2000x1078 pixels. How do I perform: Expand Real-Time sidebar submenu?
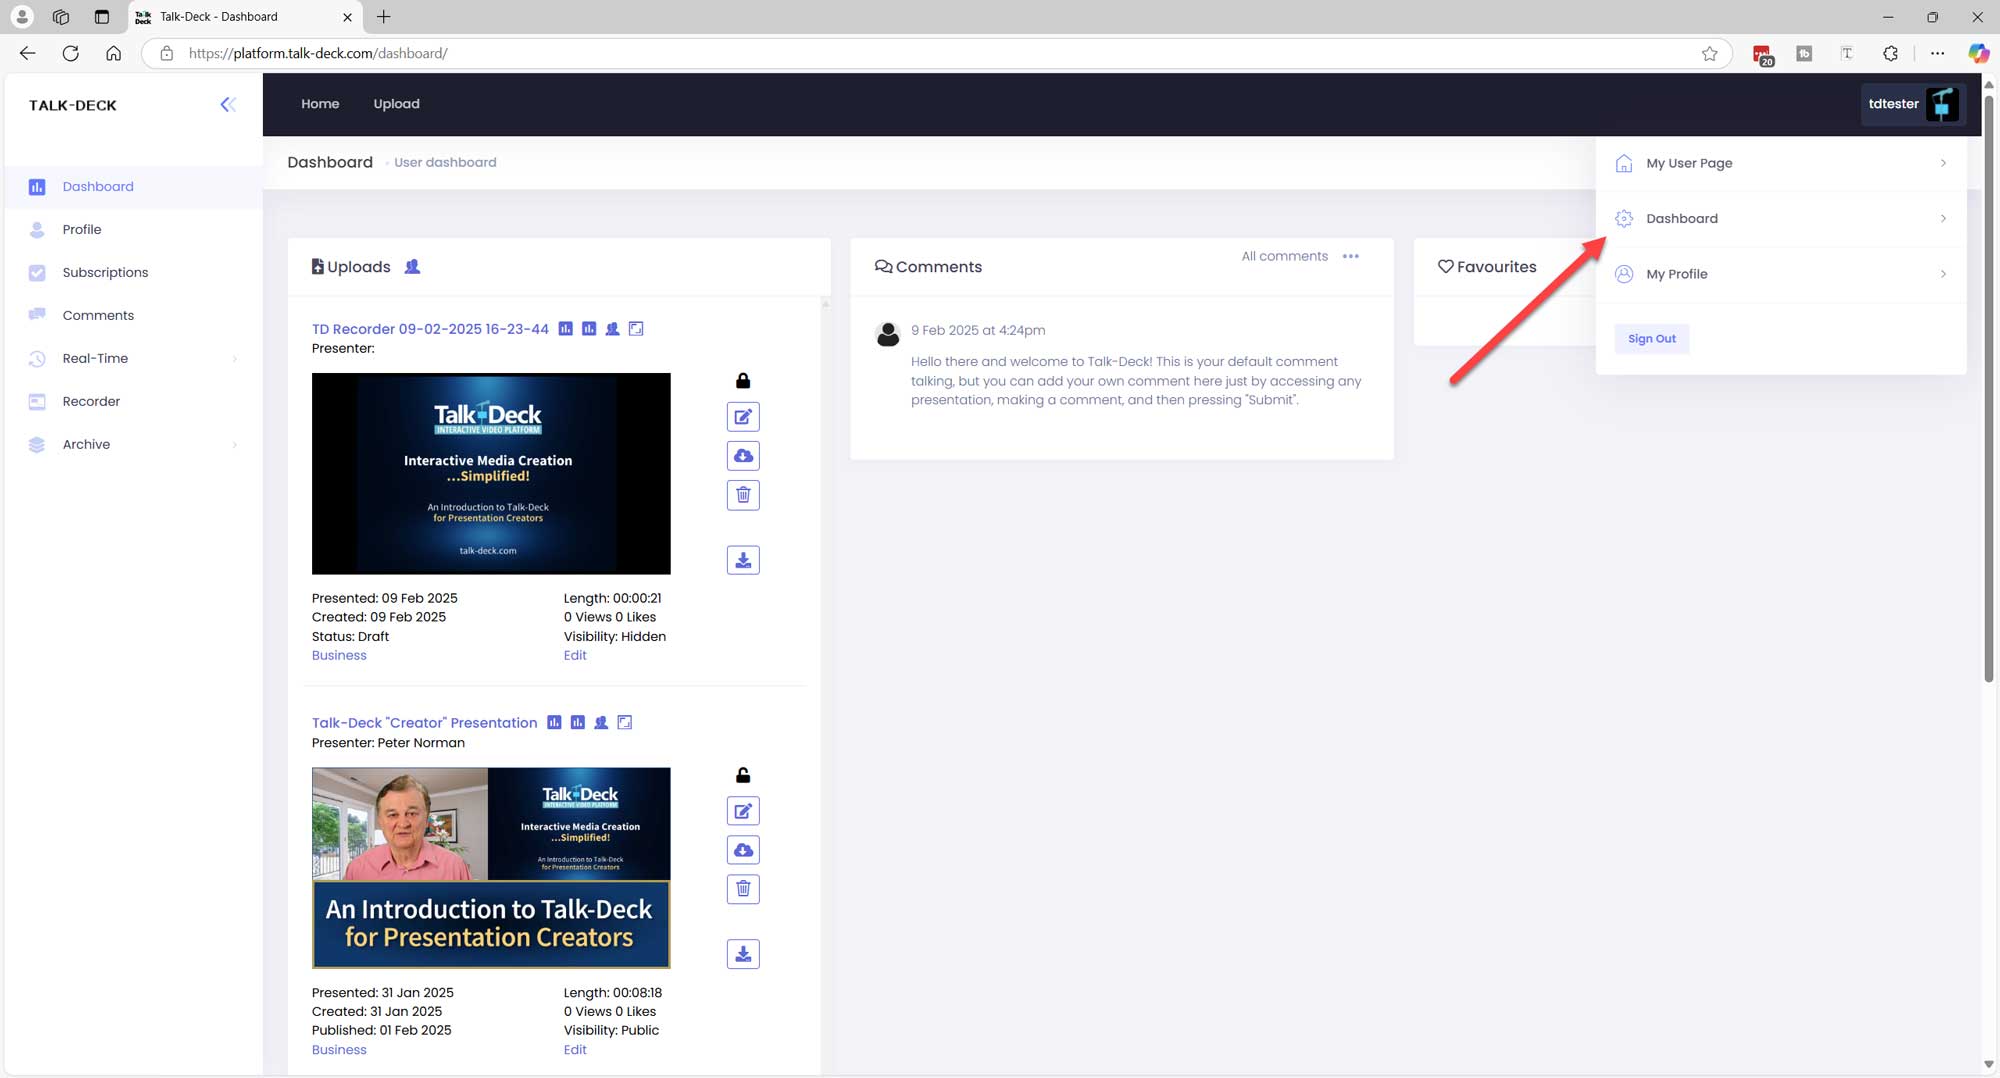(234, 359)
